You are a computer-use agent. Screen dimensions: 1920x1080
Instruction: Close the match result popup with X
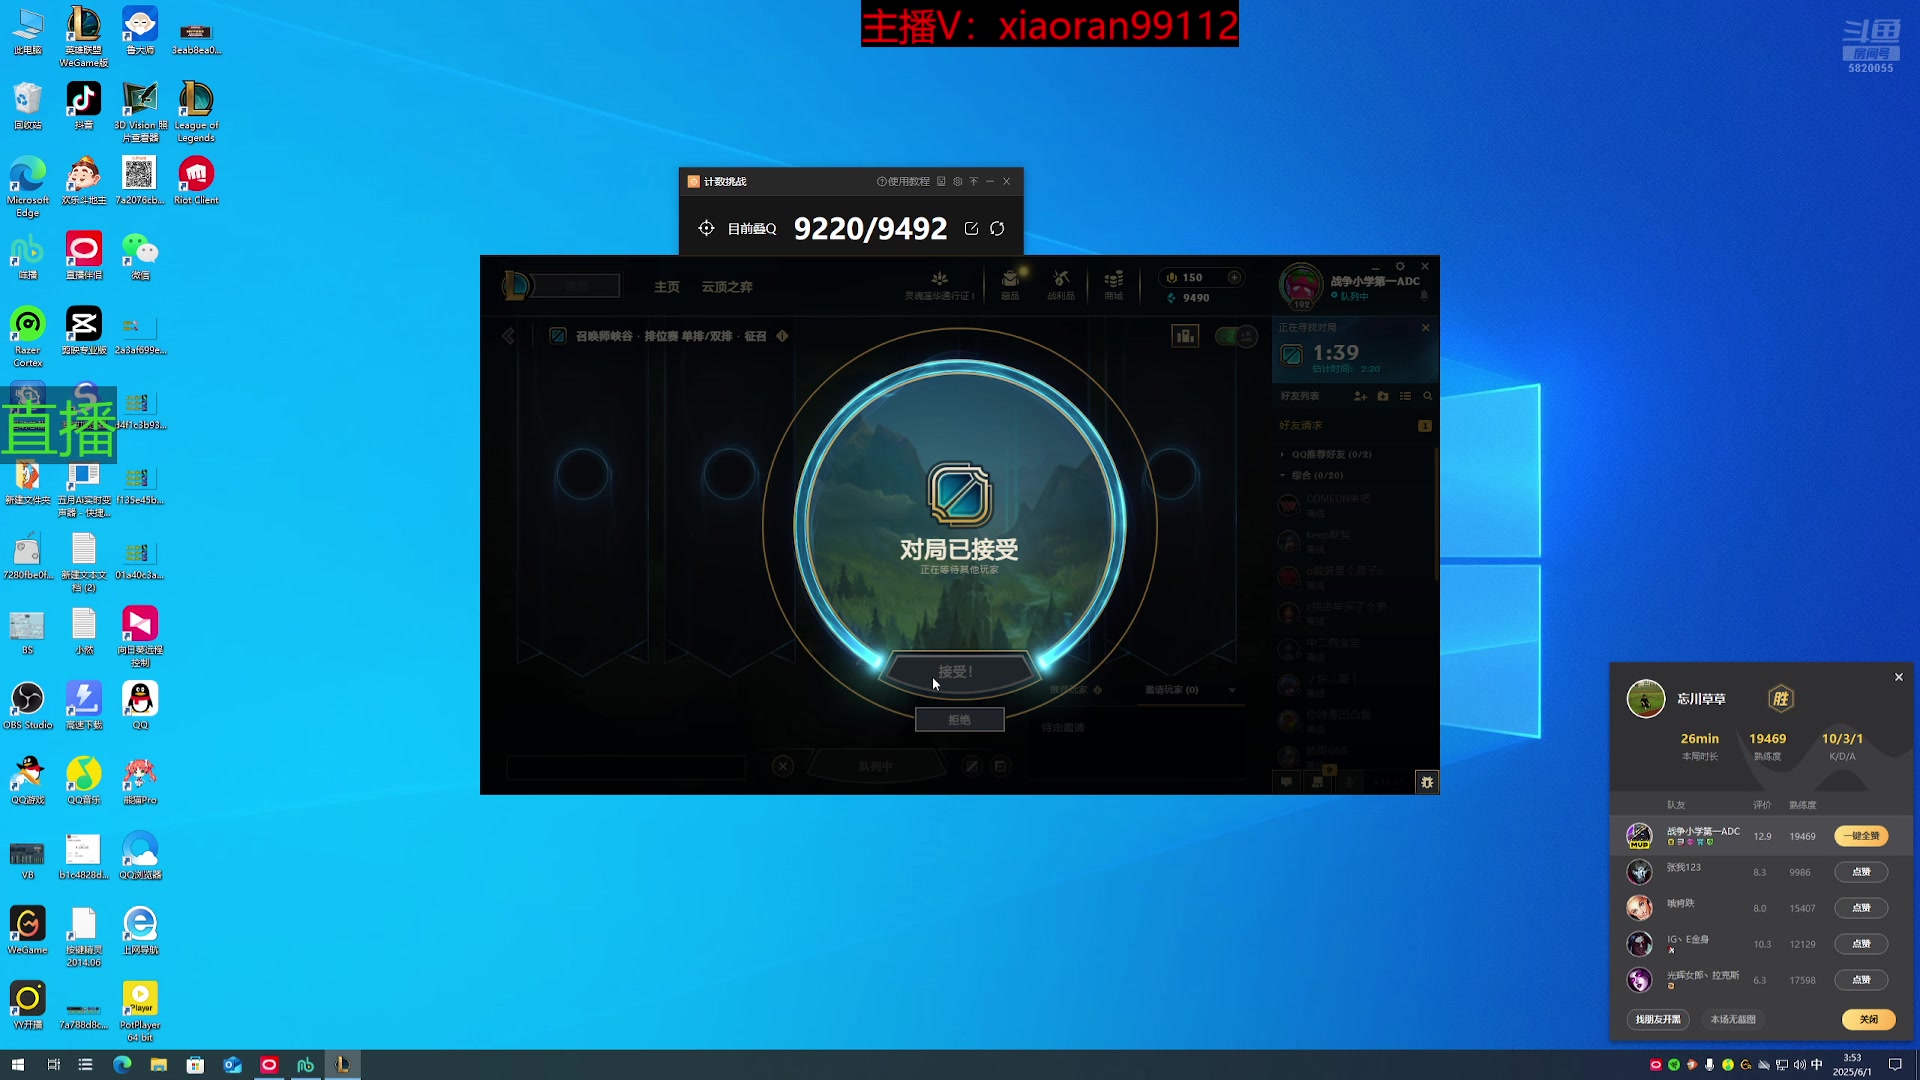[1898, 677]
